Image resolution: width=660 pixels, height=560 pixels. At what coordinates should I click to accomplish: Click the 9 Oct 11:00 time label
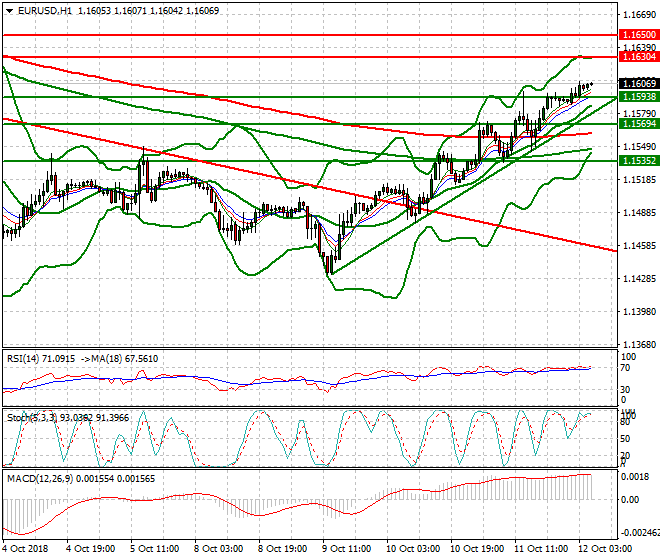[346, 549]
